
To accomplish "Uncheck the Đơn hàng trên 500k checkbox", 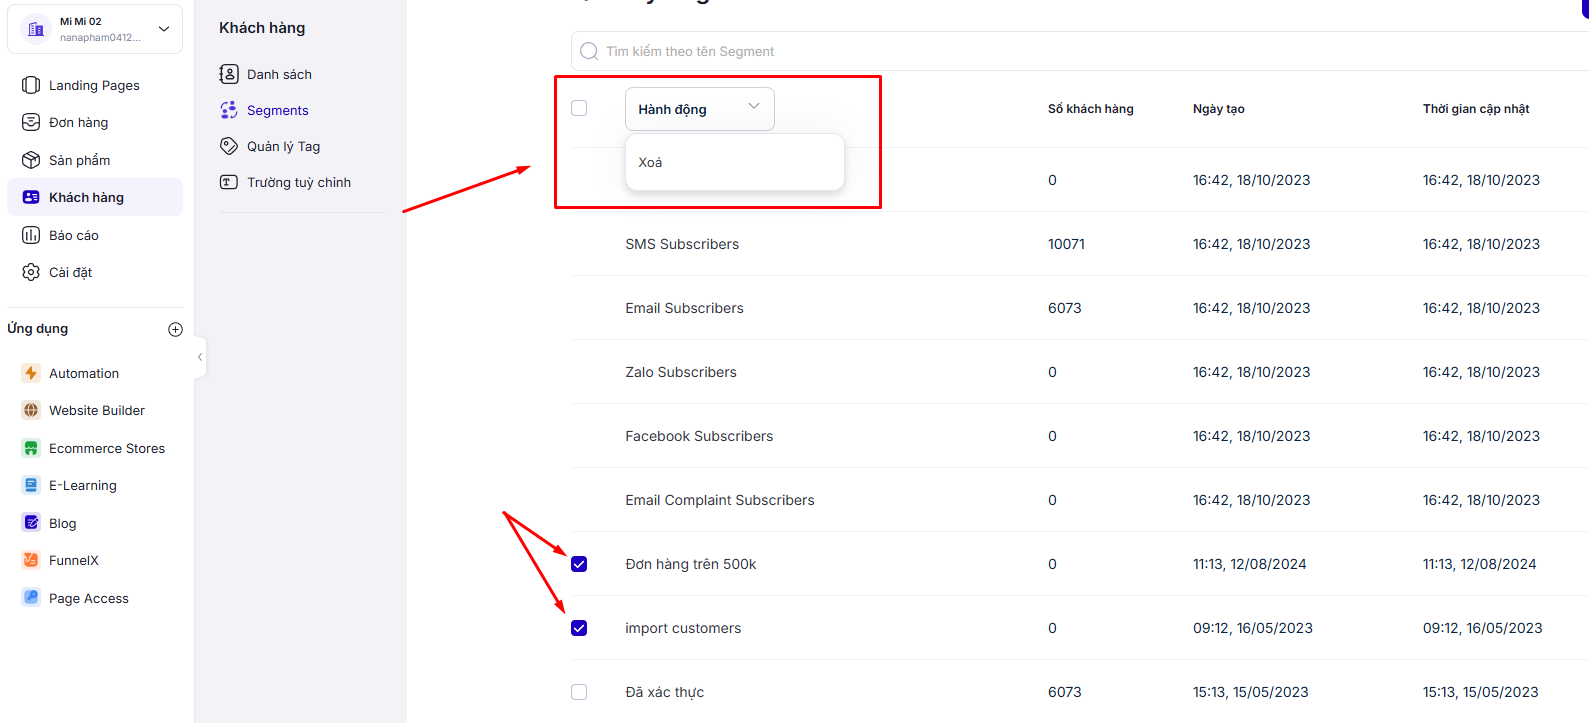I will tap(579, 564).
